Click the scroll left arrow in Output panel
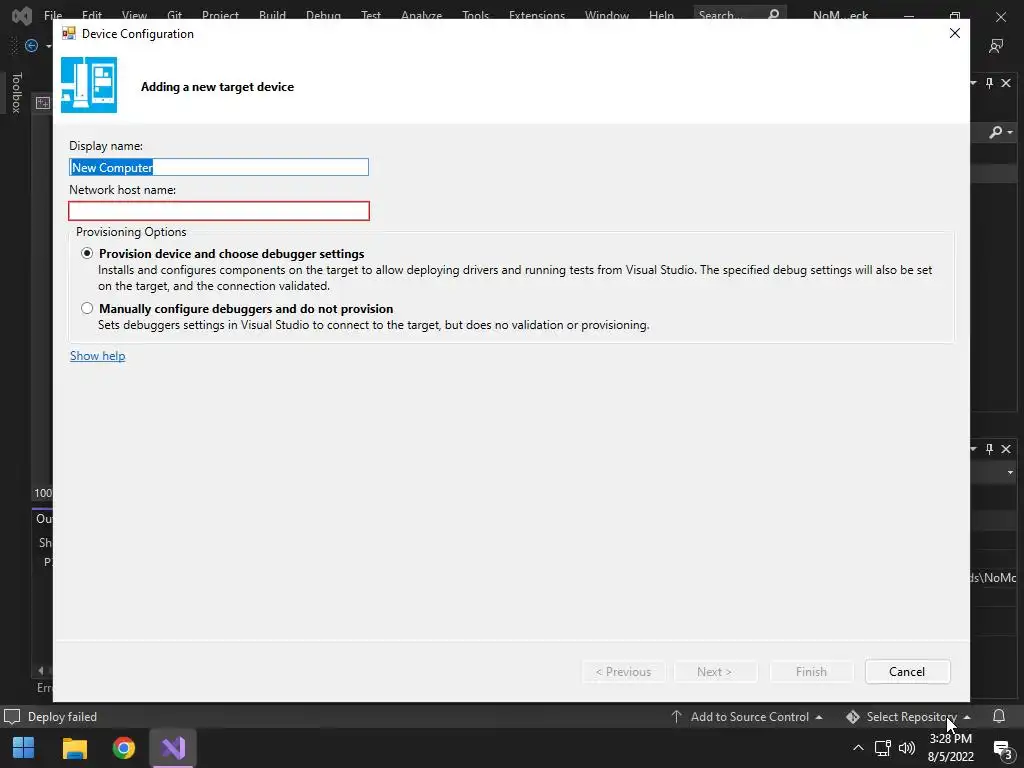Screen dimensions: 1024x768 point(41,670)
